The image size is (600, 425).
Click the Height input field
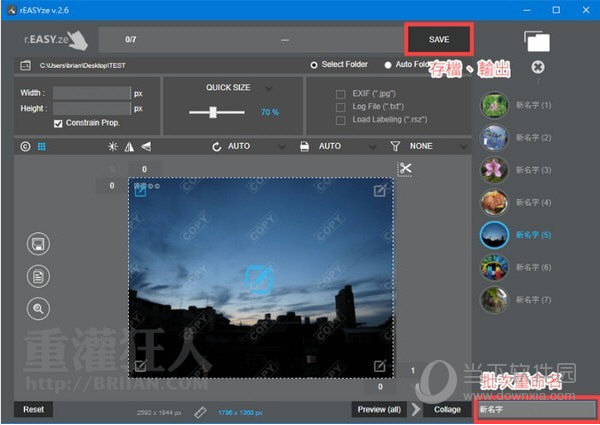click(x=92, y=108)
